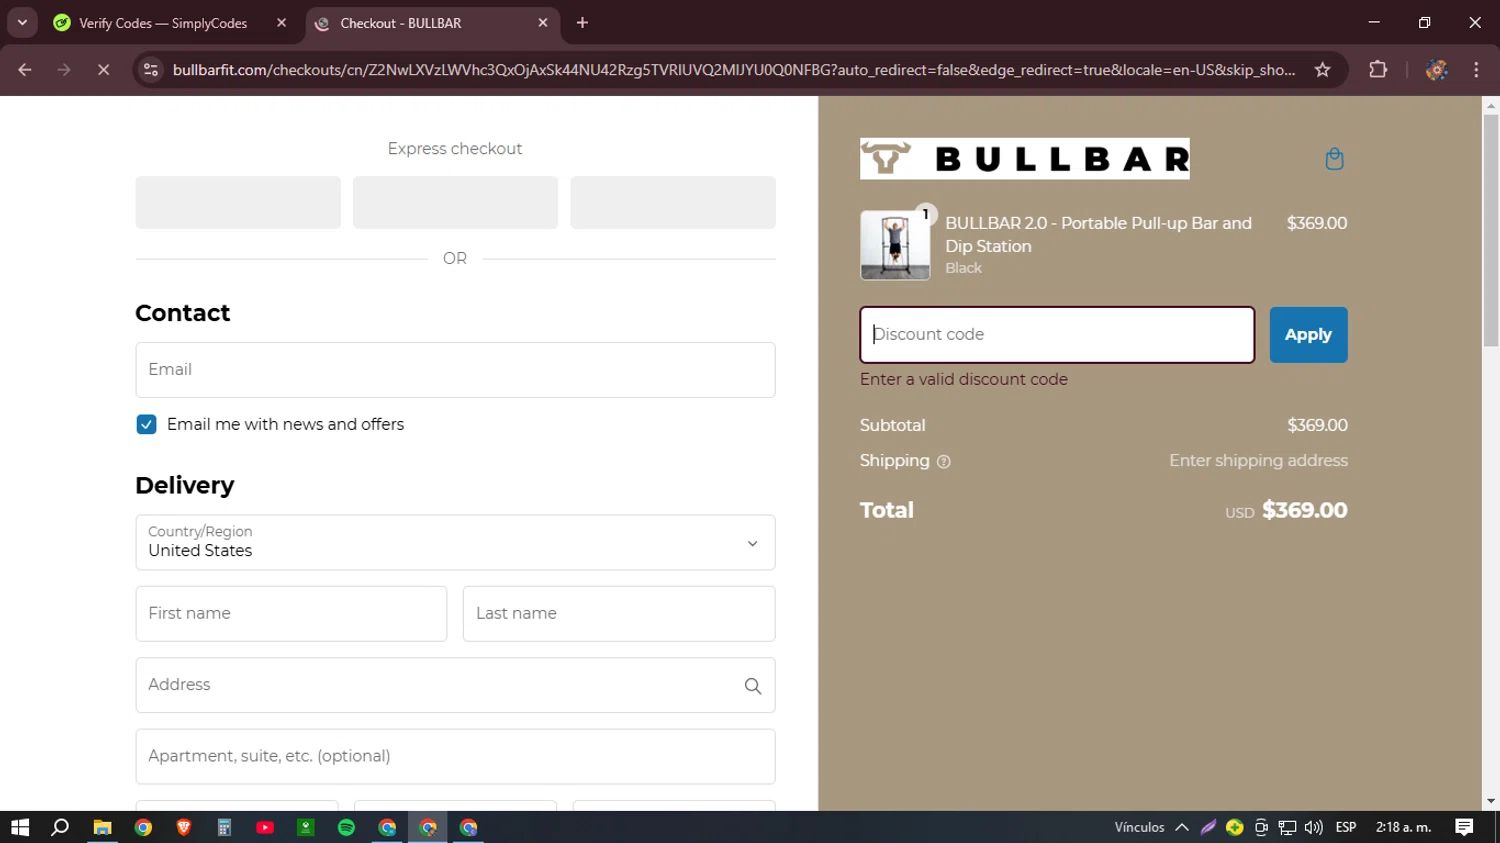Viewport: 1500px width, 843px height.
Task: Open the Calculator taskbar app
Action: pos(224,827)
